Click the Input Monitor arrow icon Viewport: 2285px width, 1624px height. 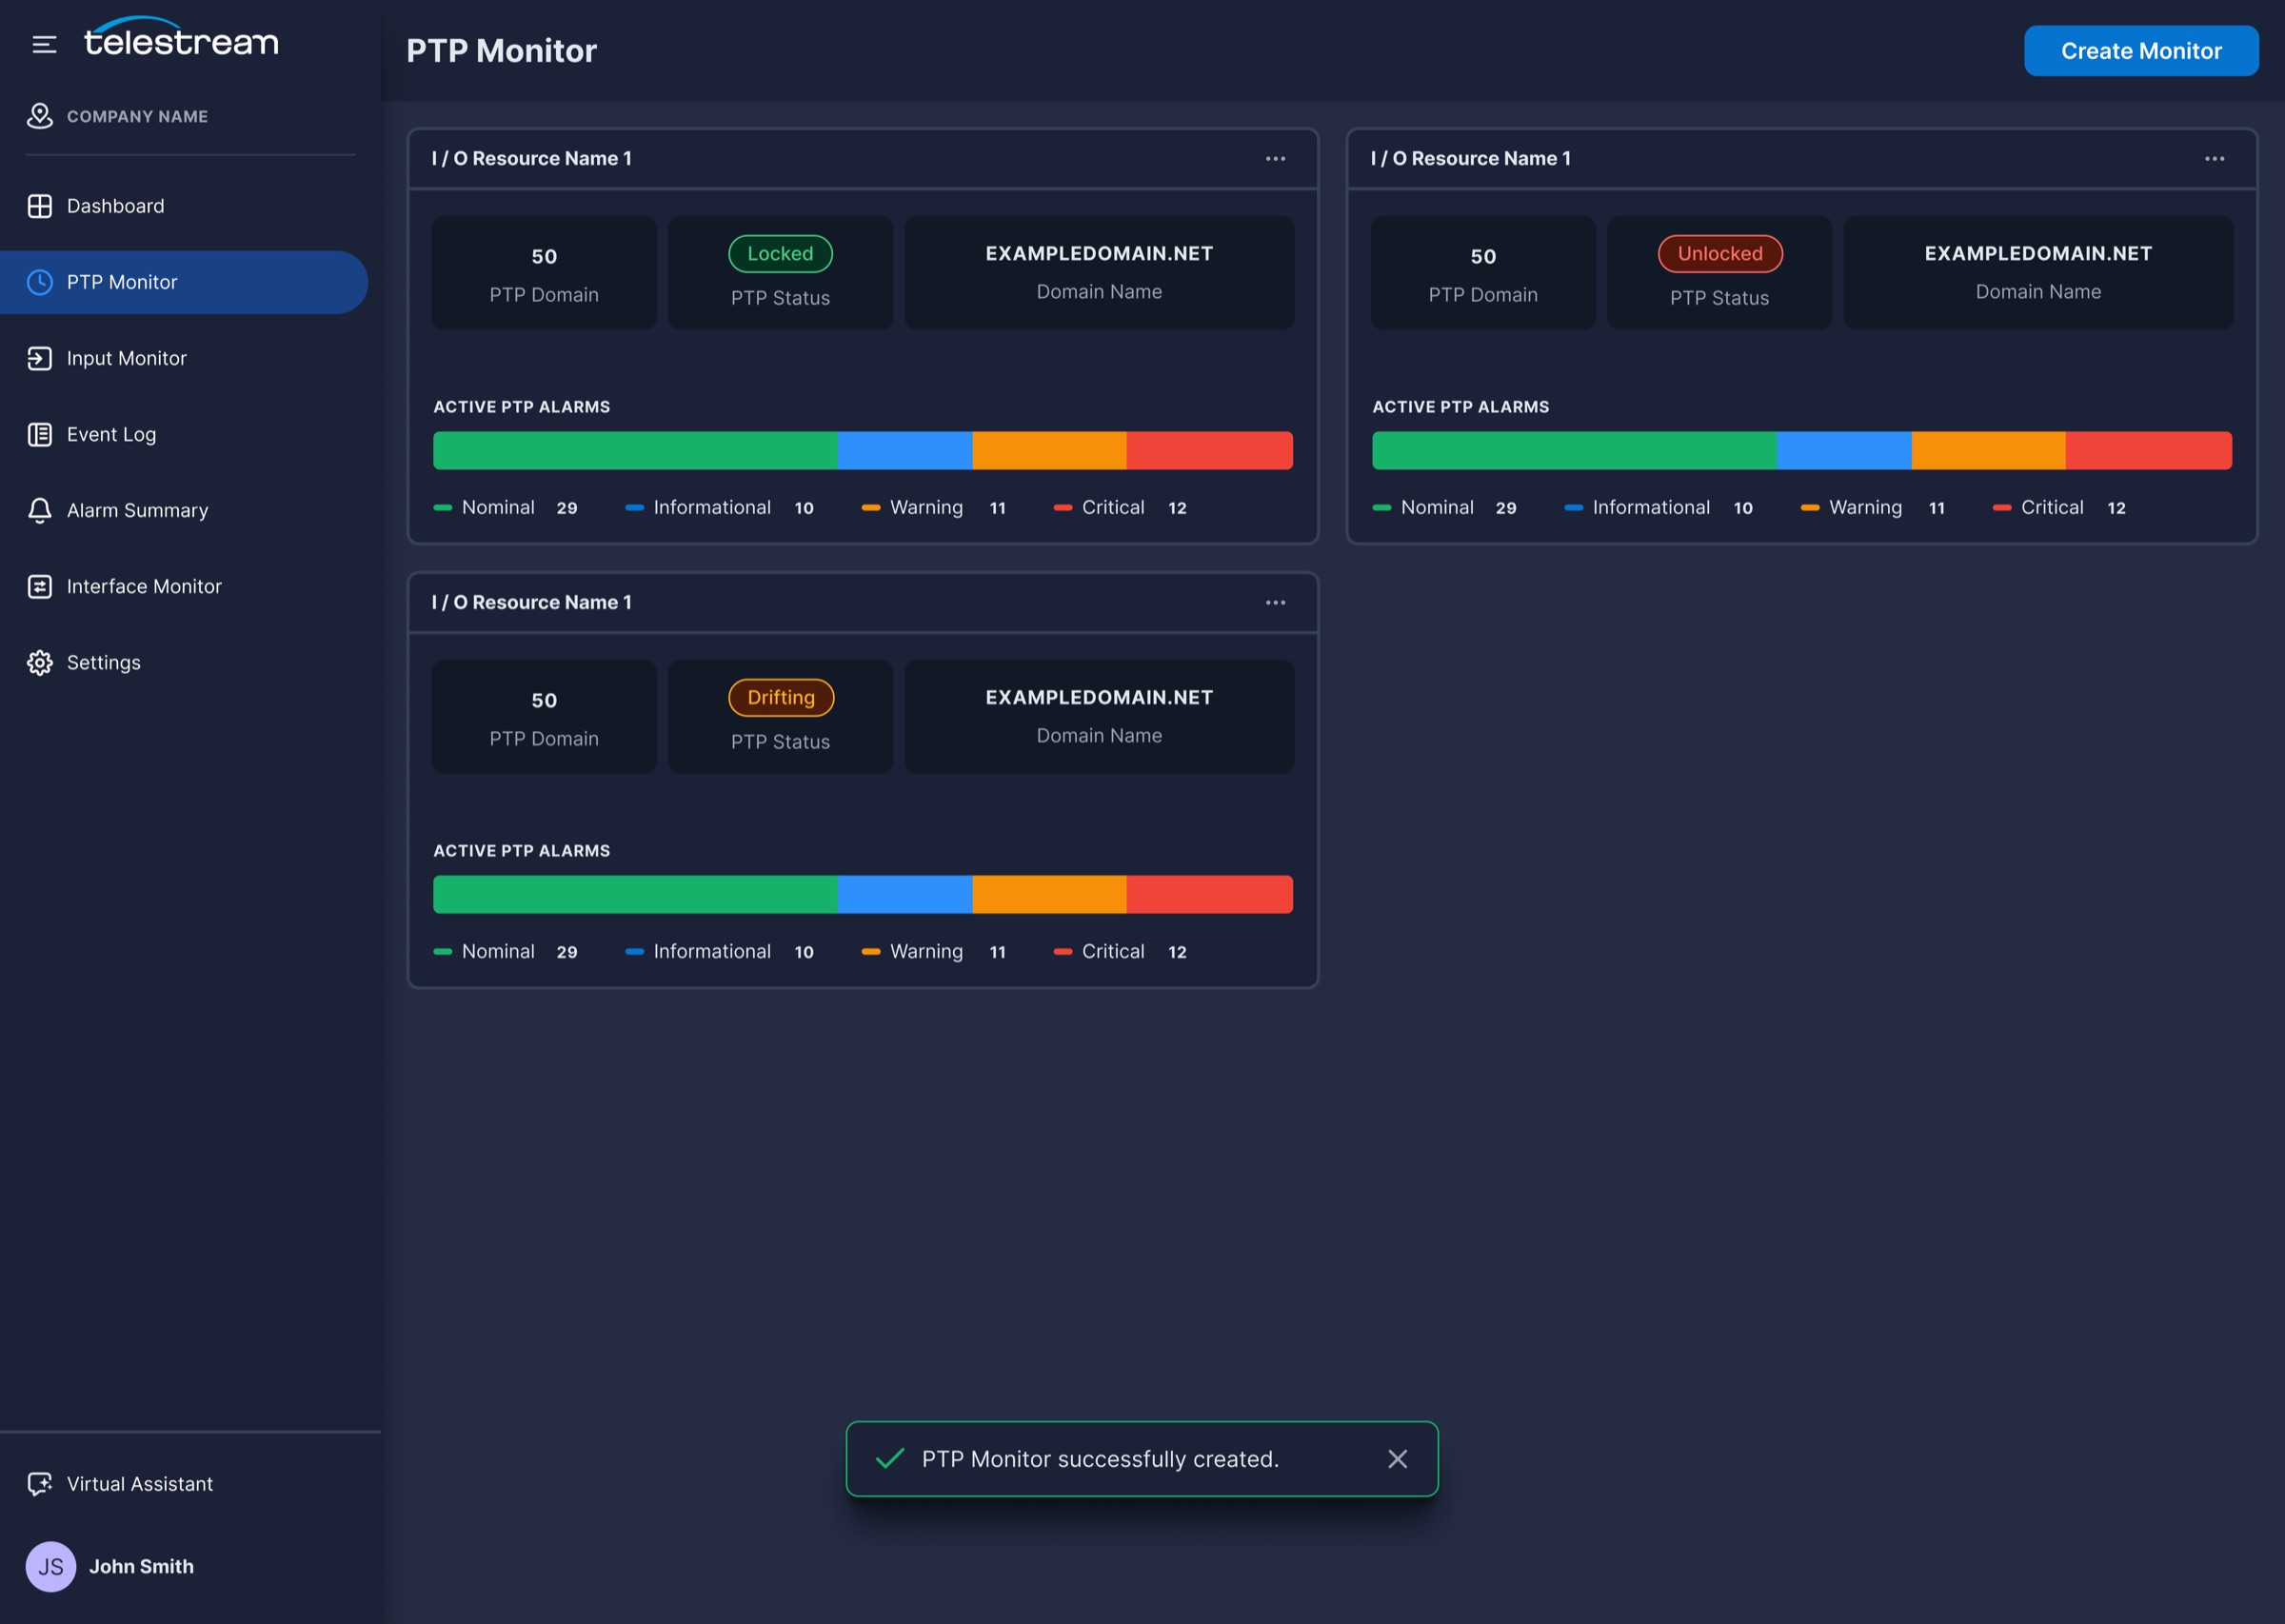pyautogui.click(x=39, y=358)
